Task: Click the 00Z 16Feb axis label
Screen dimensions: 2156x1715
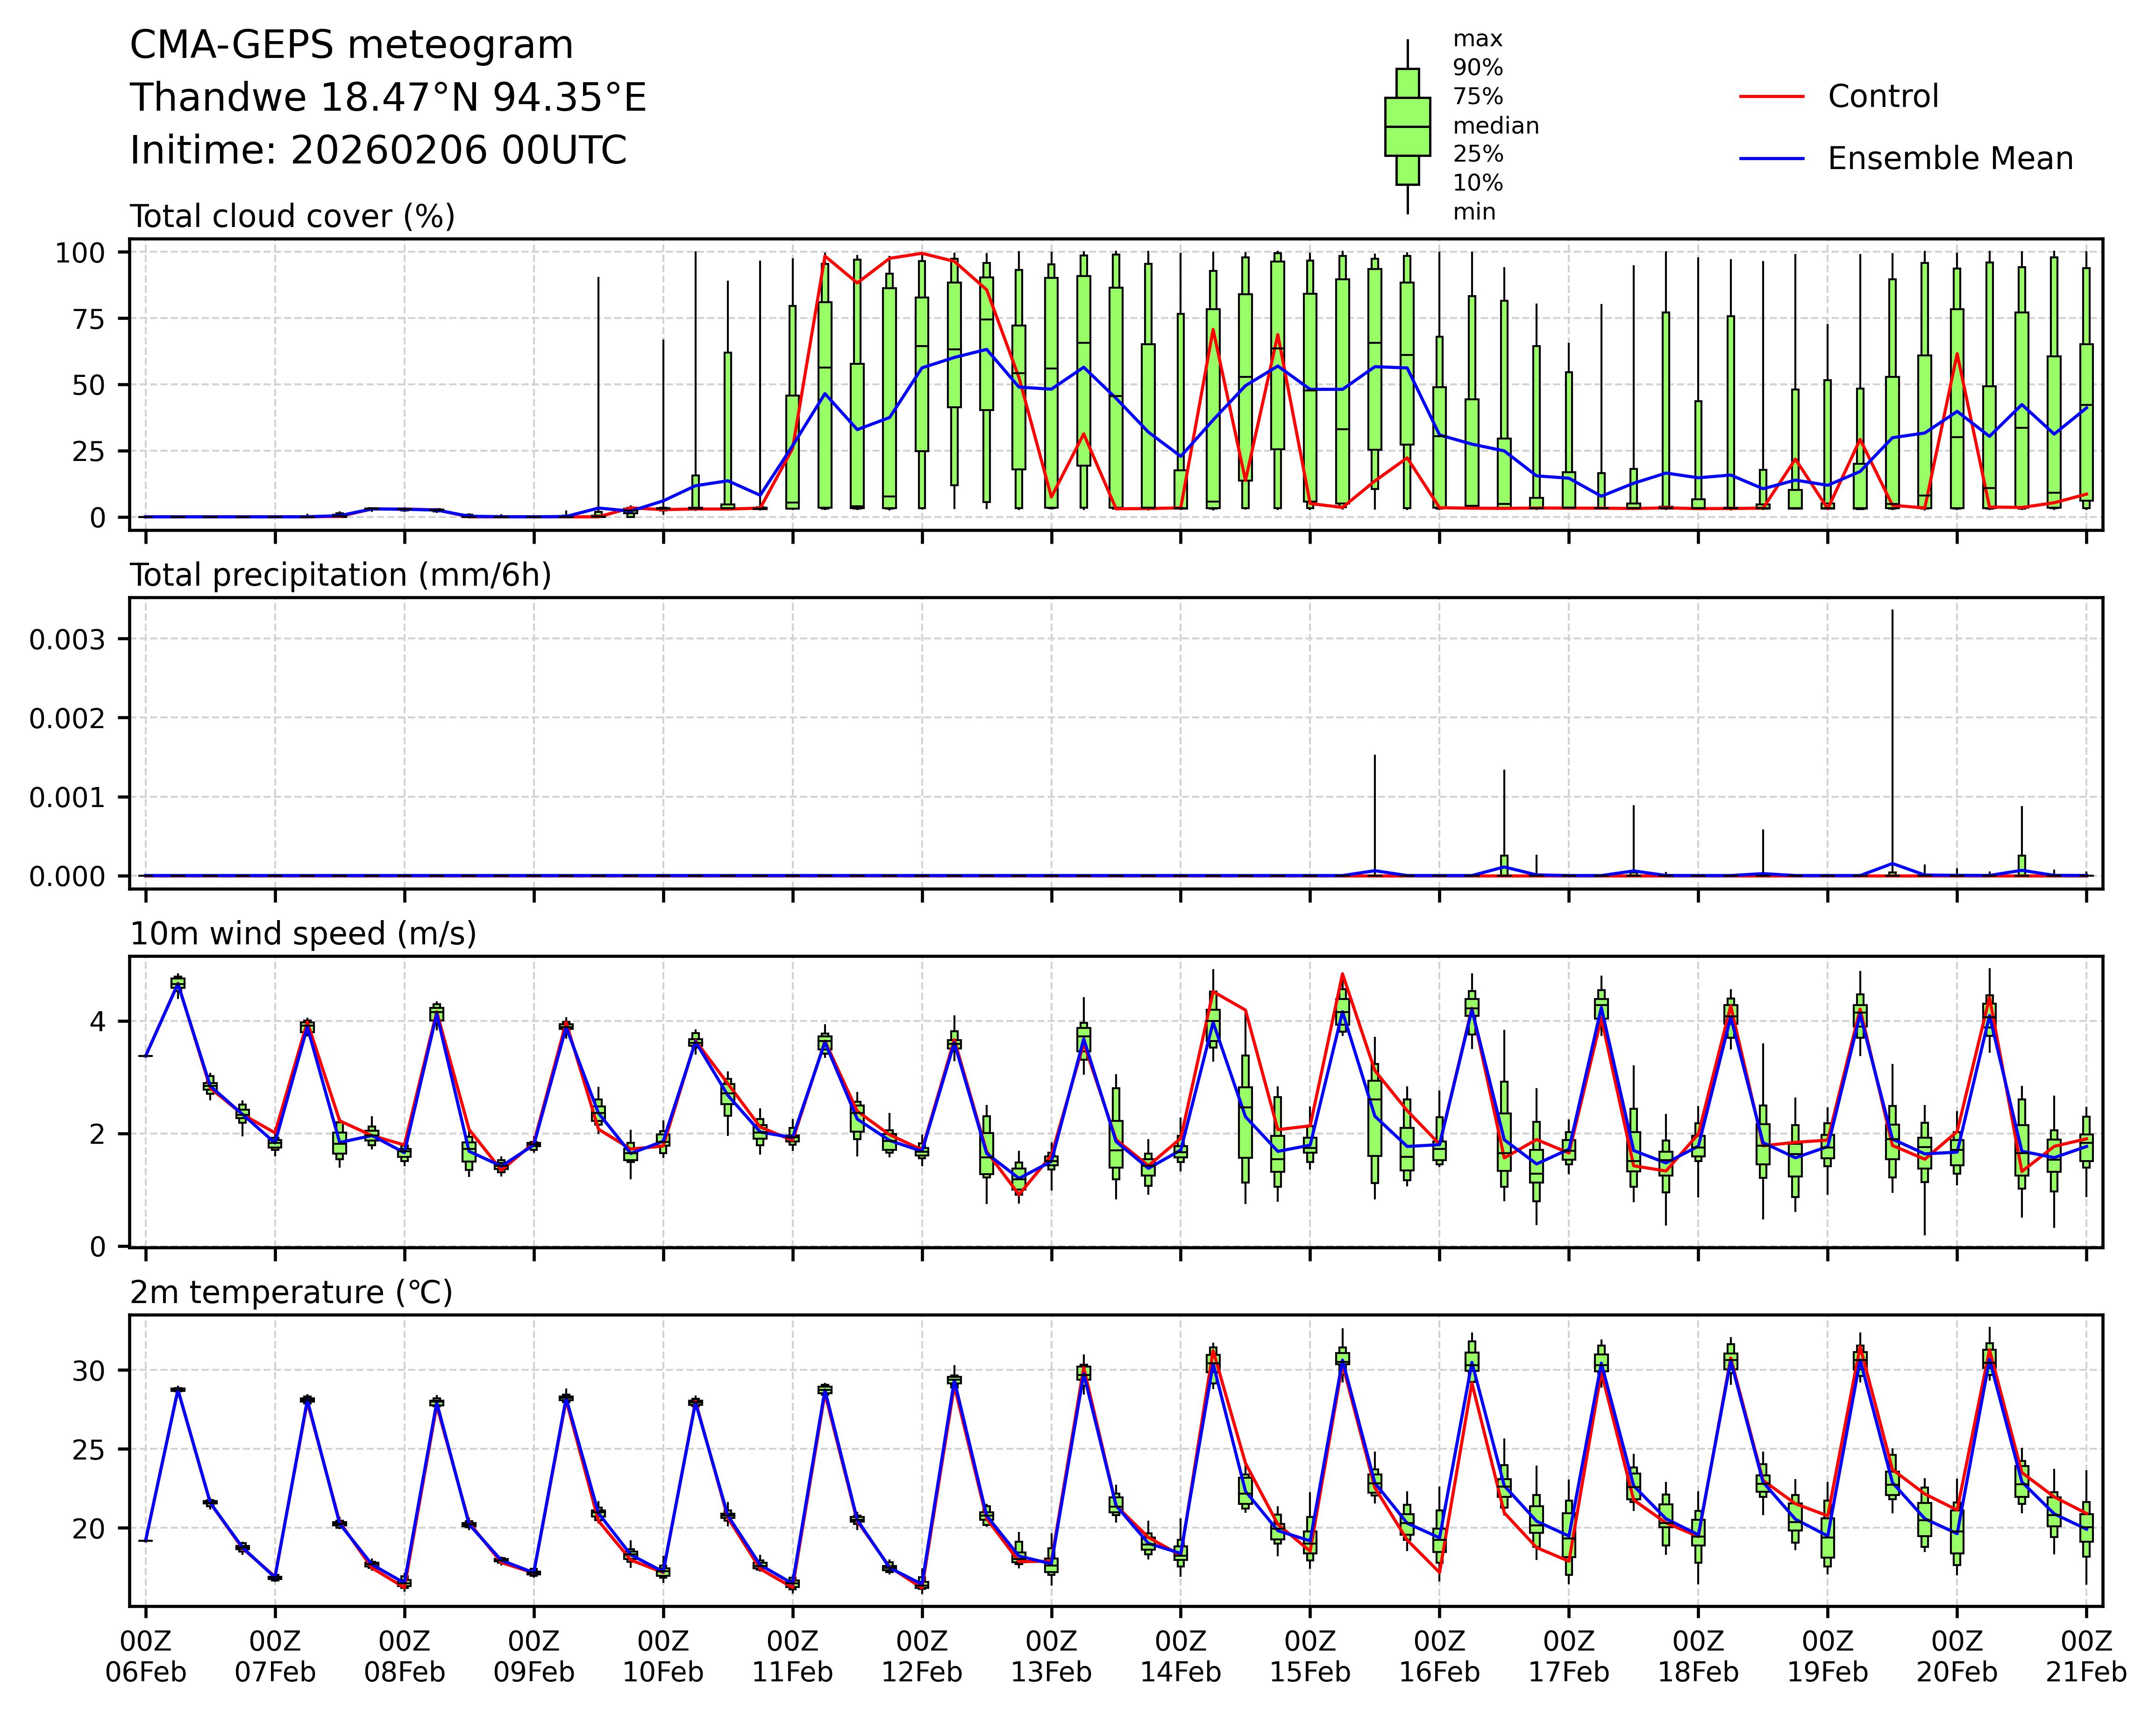Action: click(x=1439, y=1657)
